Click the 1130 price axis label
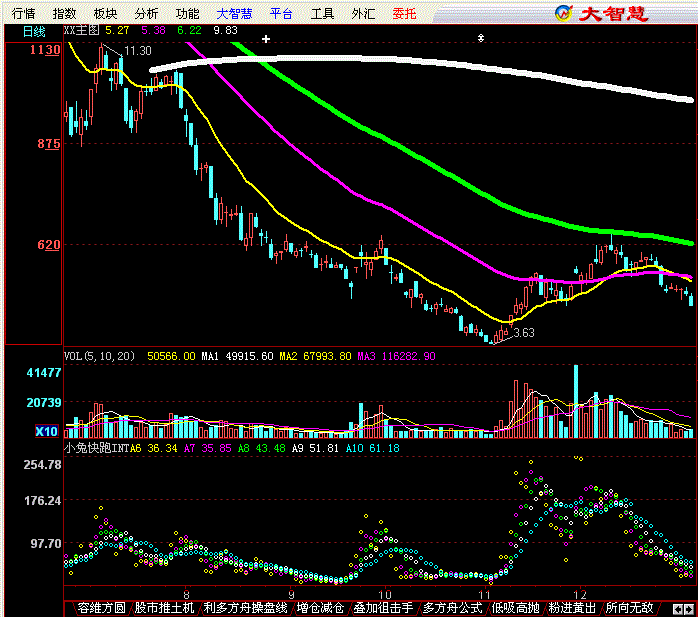The height and width of the screenshot is (617, 698). 45,49
